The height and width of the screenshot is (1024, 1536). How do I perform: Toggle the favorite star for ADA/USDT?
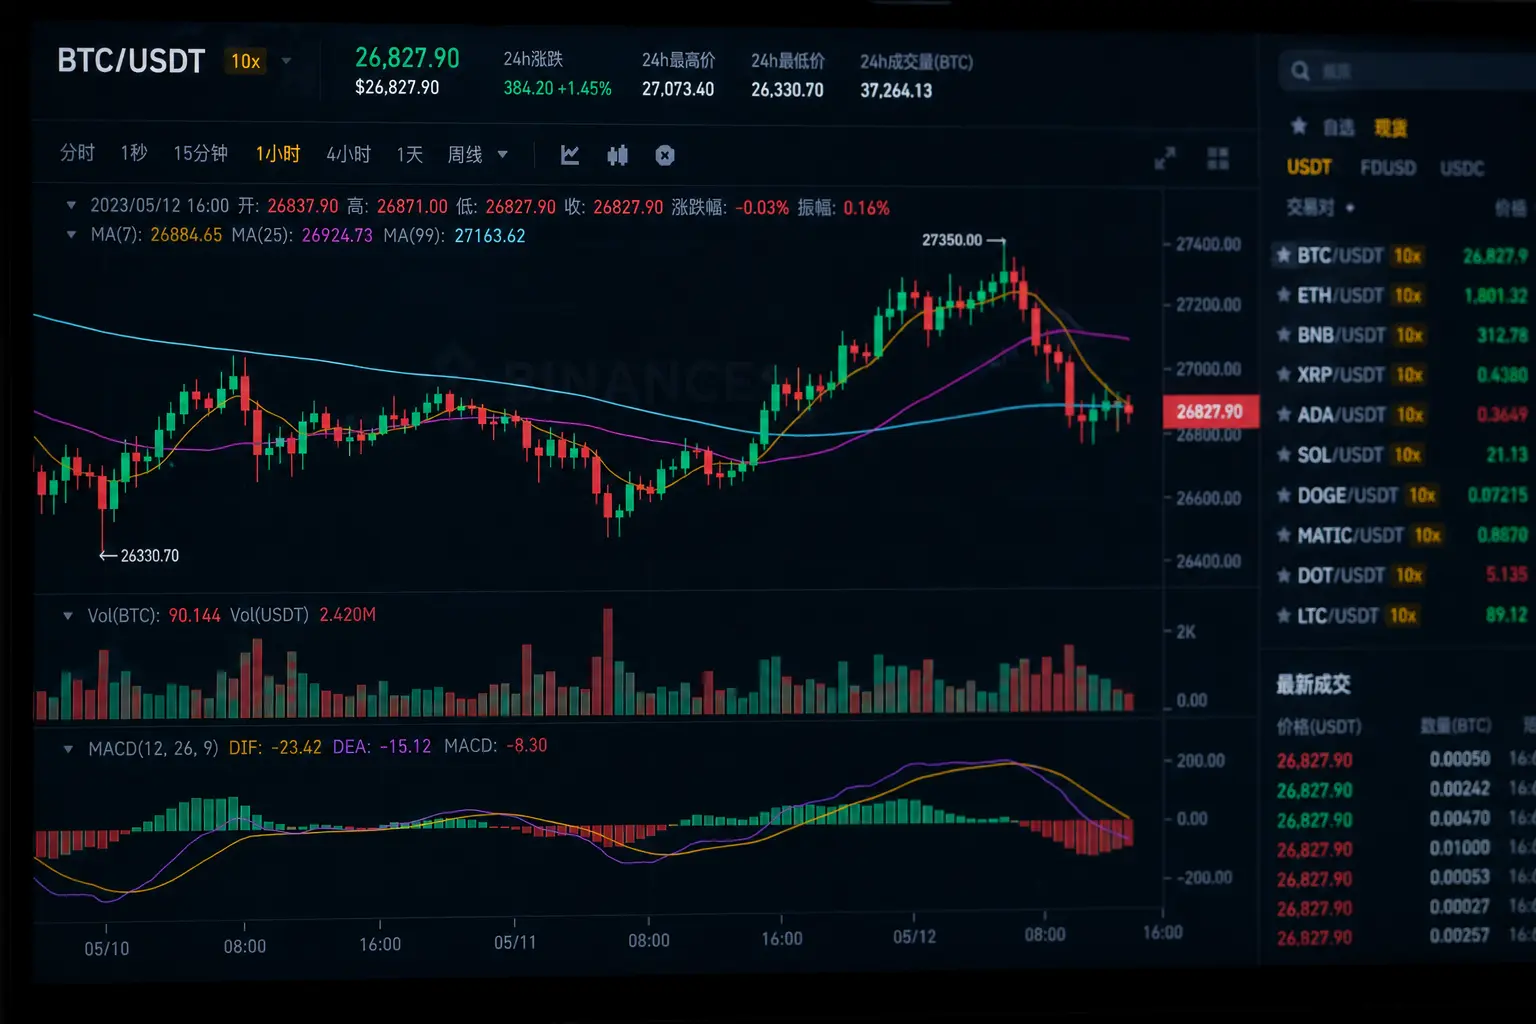(1284, 415)
